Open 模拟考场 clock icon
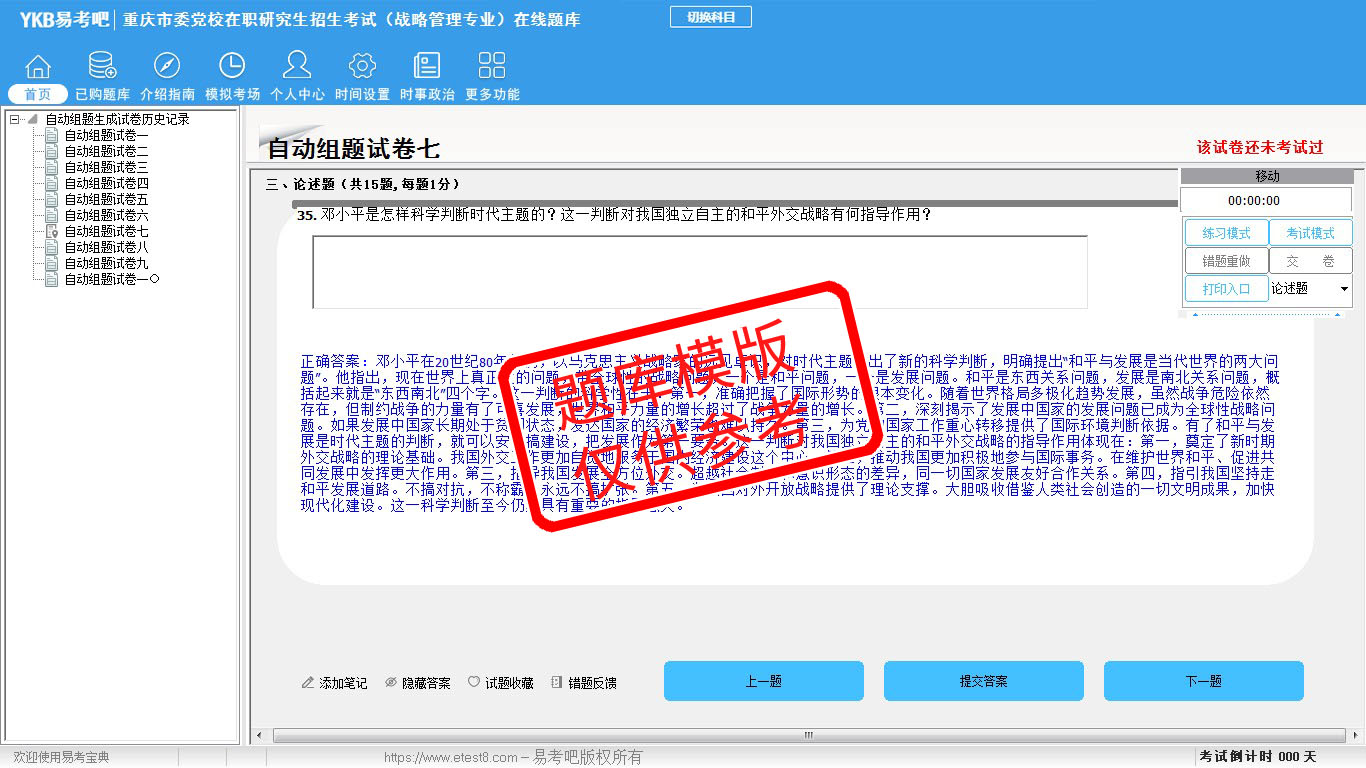1366x768 pixels. 232,67
